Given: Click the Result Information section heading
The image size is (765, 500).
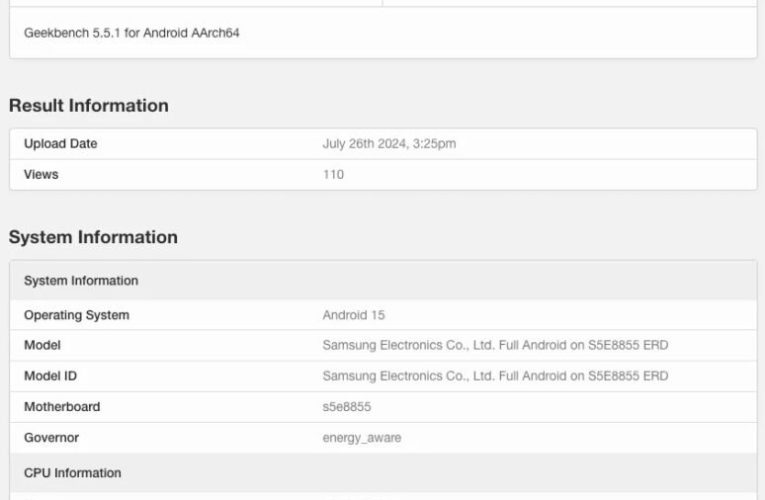Looking at the screenshot, I should [88, 106].
